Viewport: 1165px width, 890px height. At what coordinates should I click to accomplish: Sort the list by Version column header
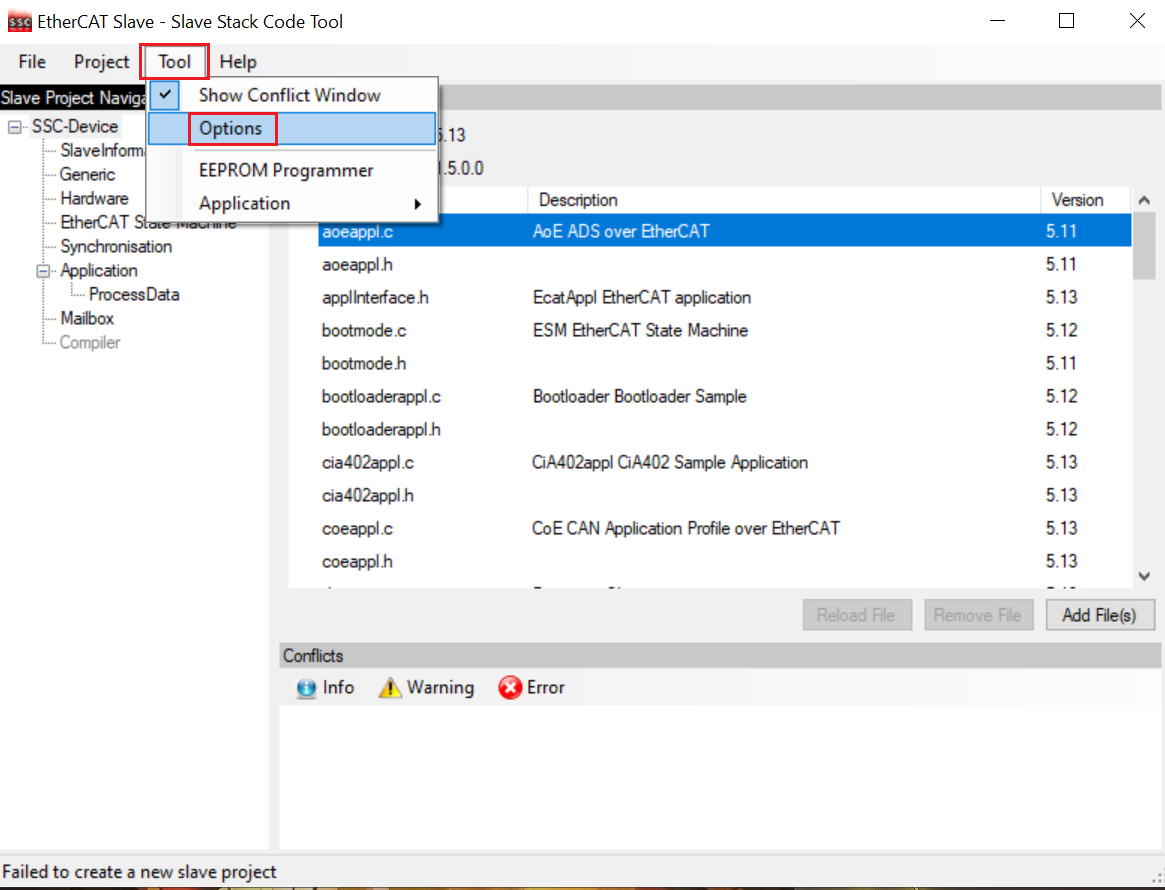point(1077,200)
